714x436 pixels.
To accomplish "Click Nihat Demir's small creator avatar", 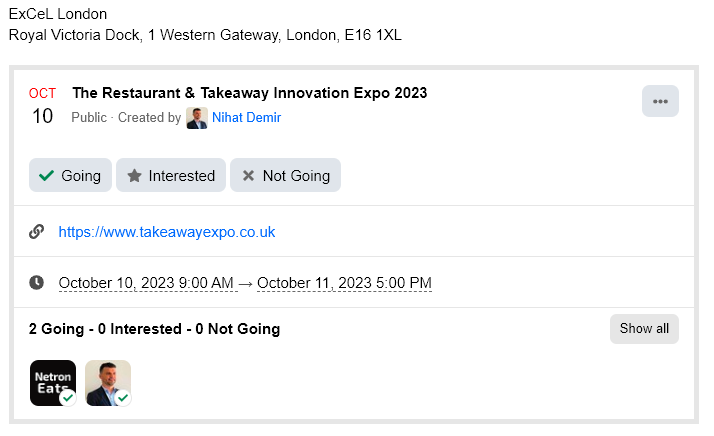I will [197, 118].
